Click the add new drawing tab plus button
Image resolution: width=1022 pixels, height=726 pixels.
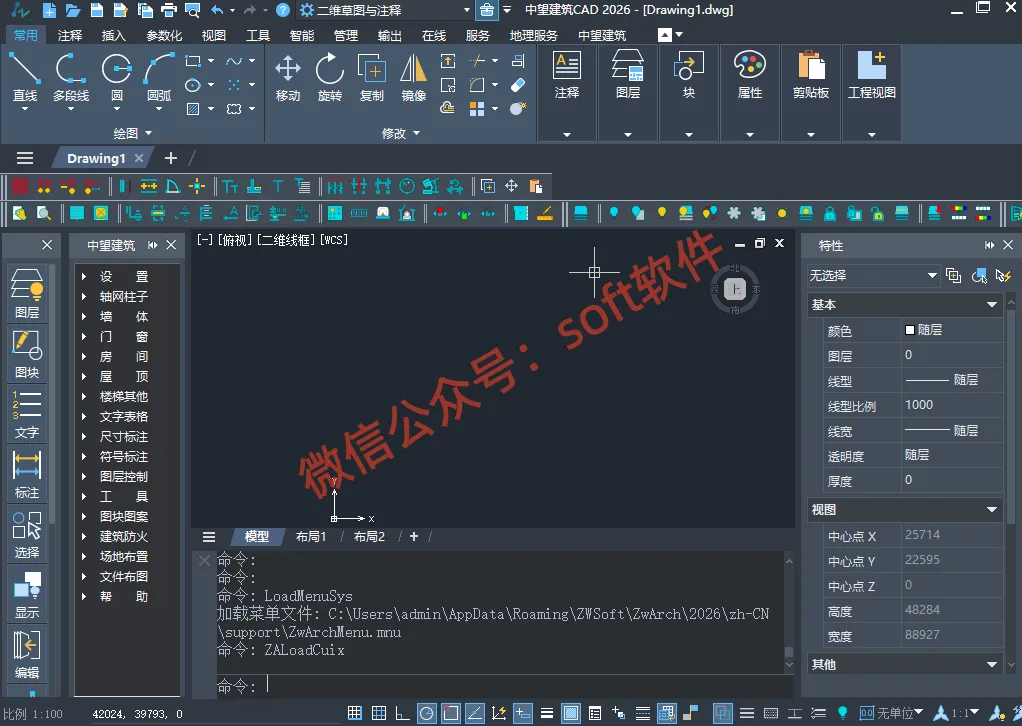pos(171,158)
